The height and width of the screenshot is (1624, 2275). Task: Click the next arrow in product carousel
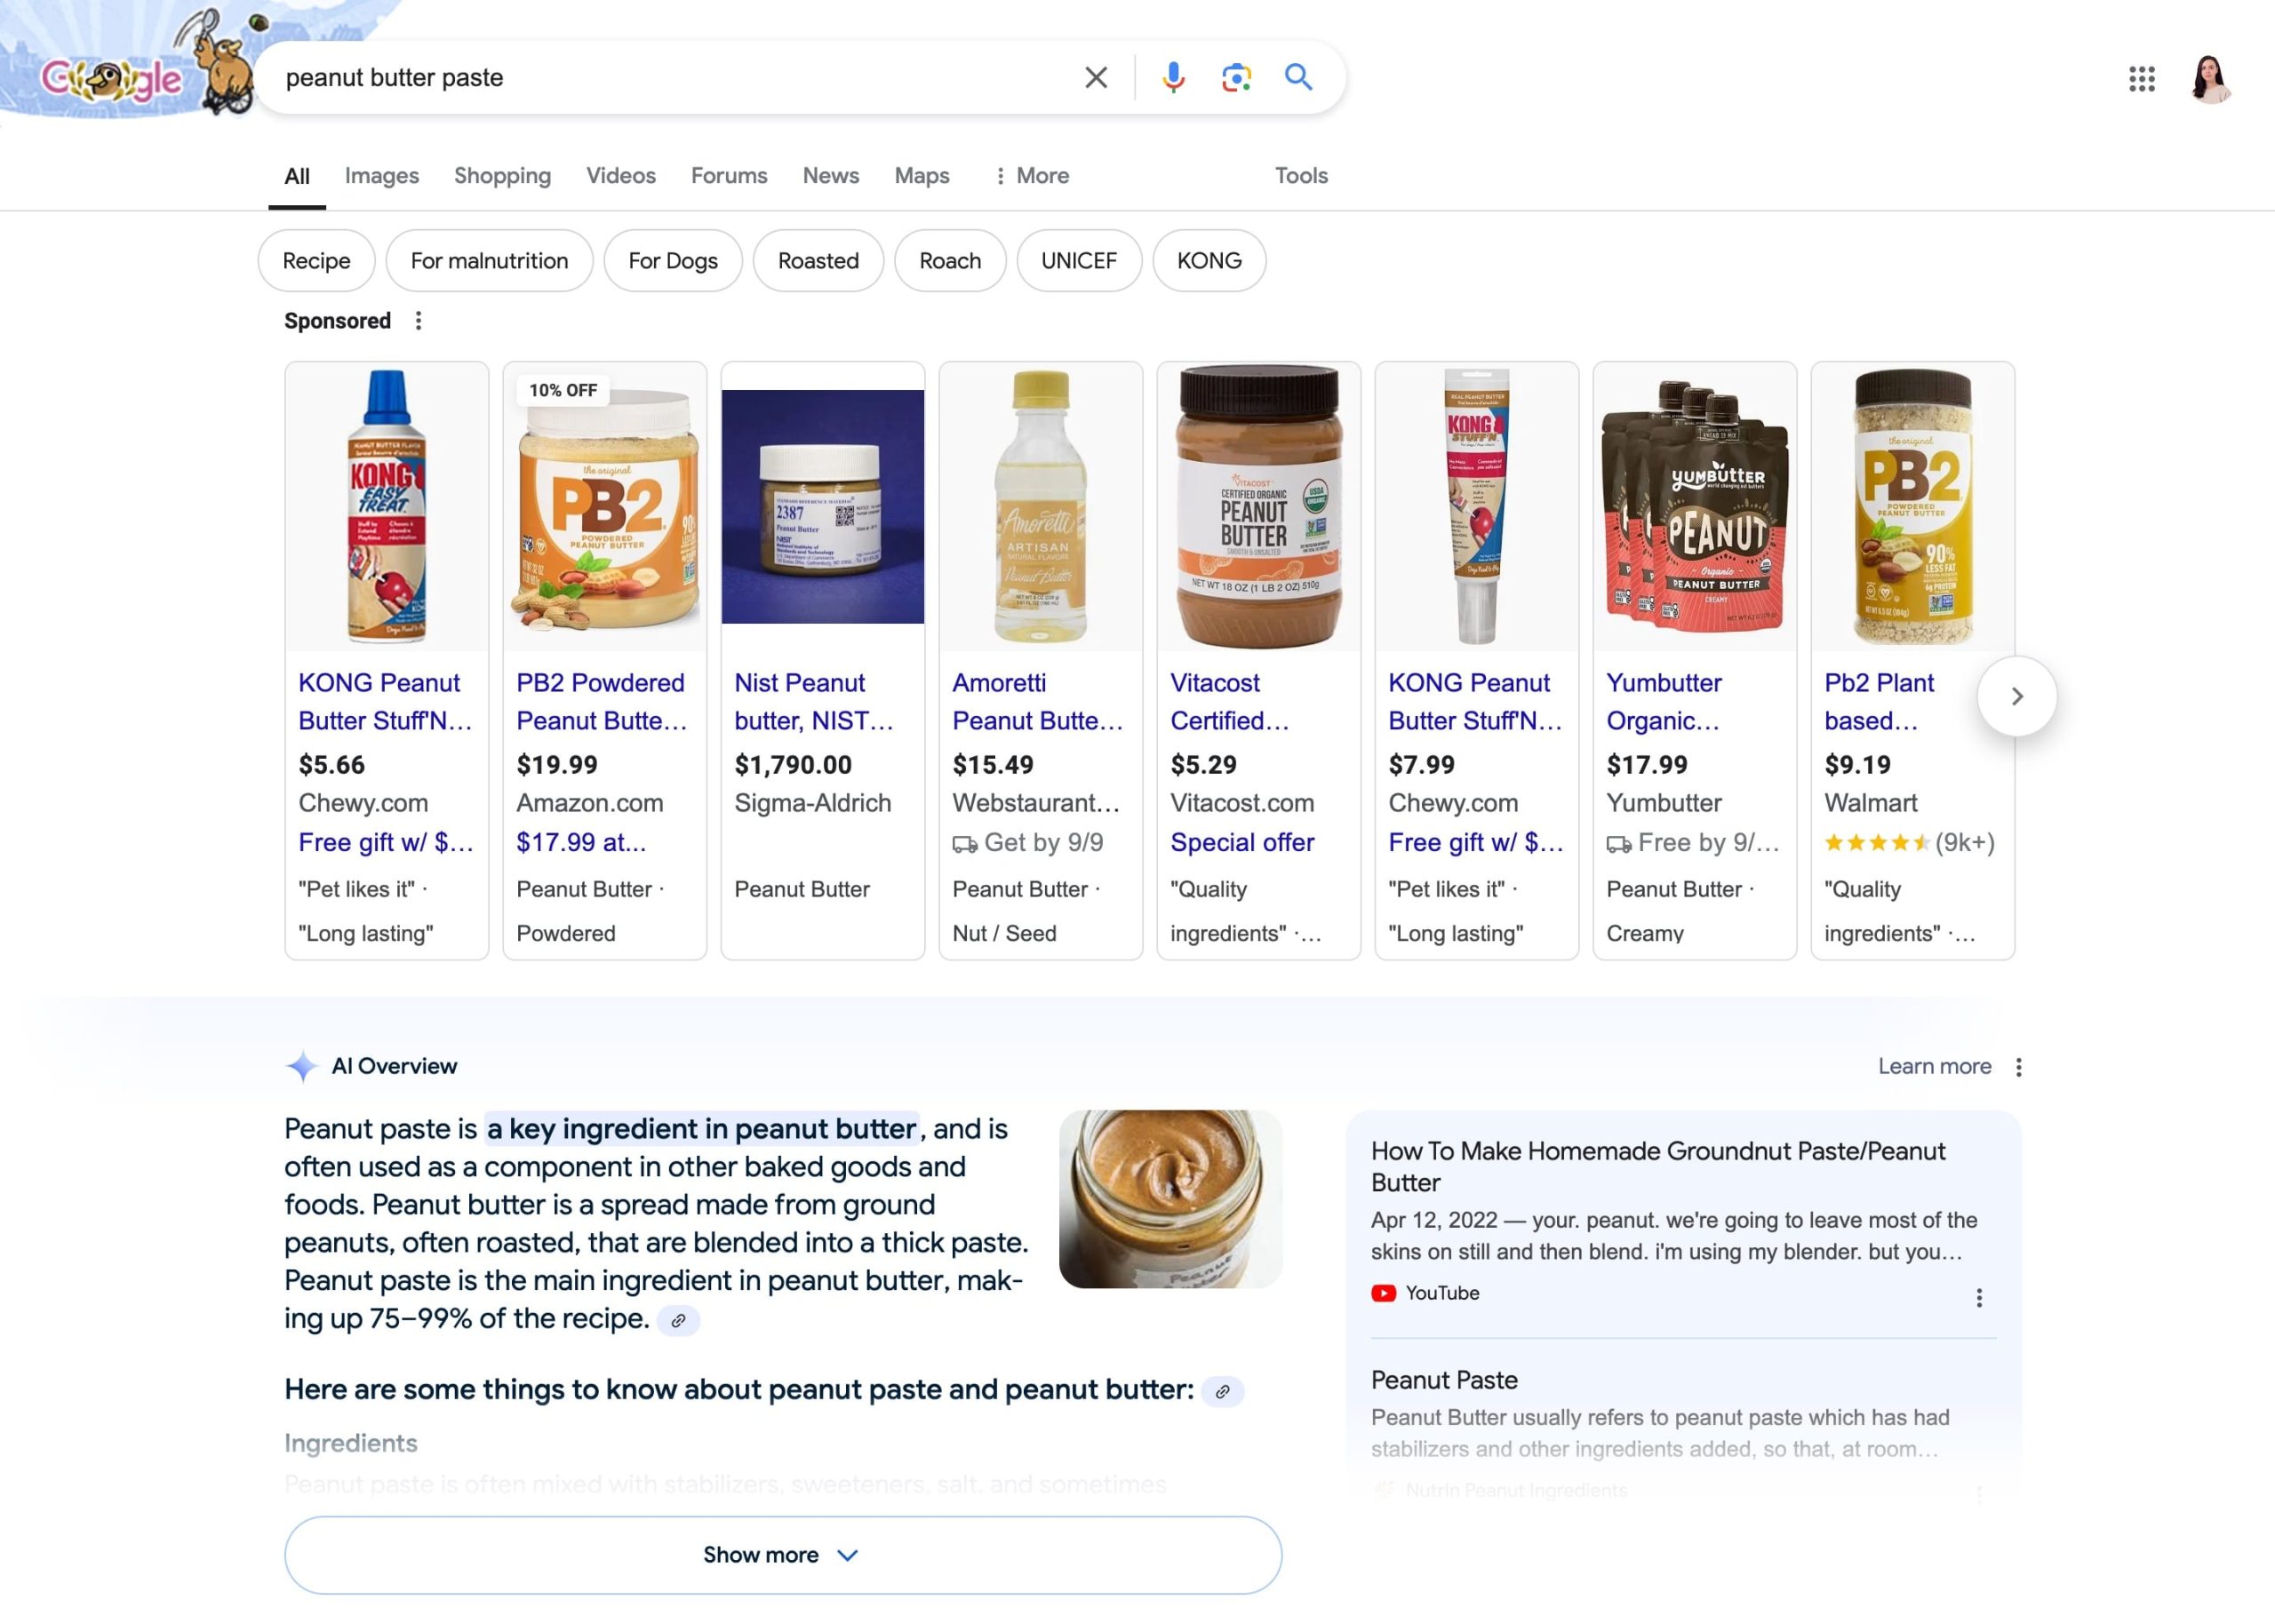pyautogui.click(x=2016, y=694)
